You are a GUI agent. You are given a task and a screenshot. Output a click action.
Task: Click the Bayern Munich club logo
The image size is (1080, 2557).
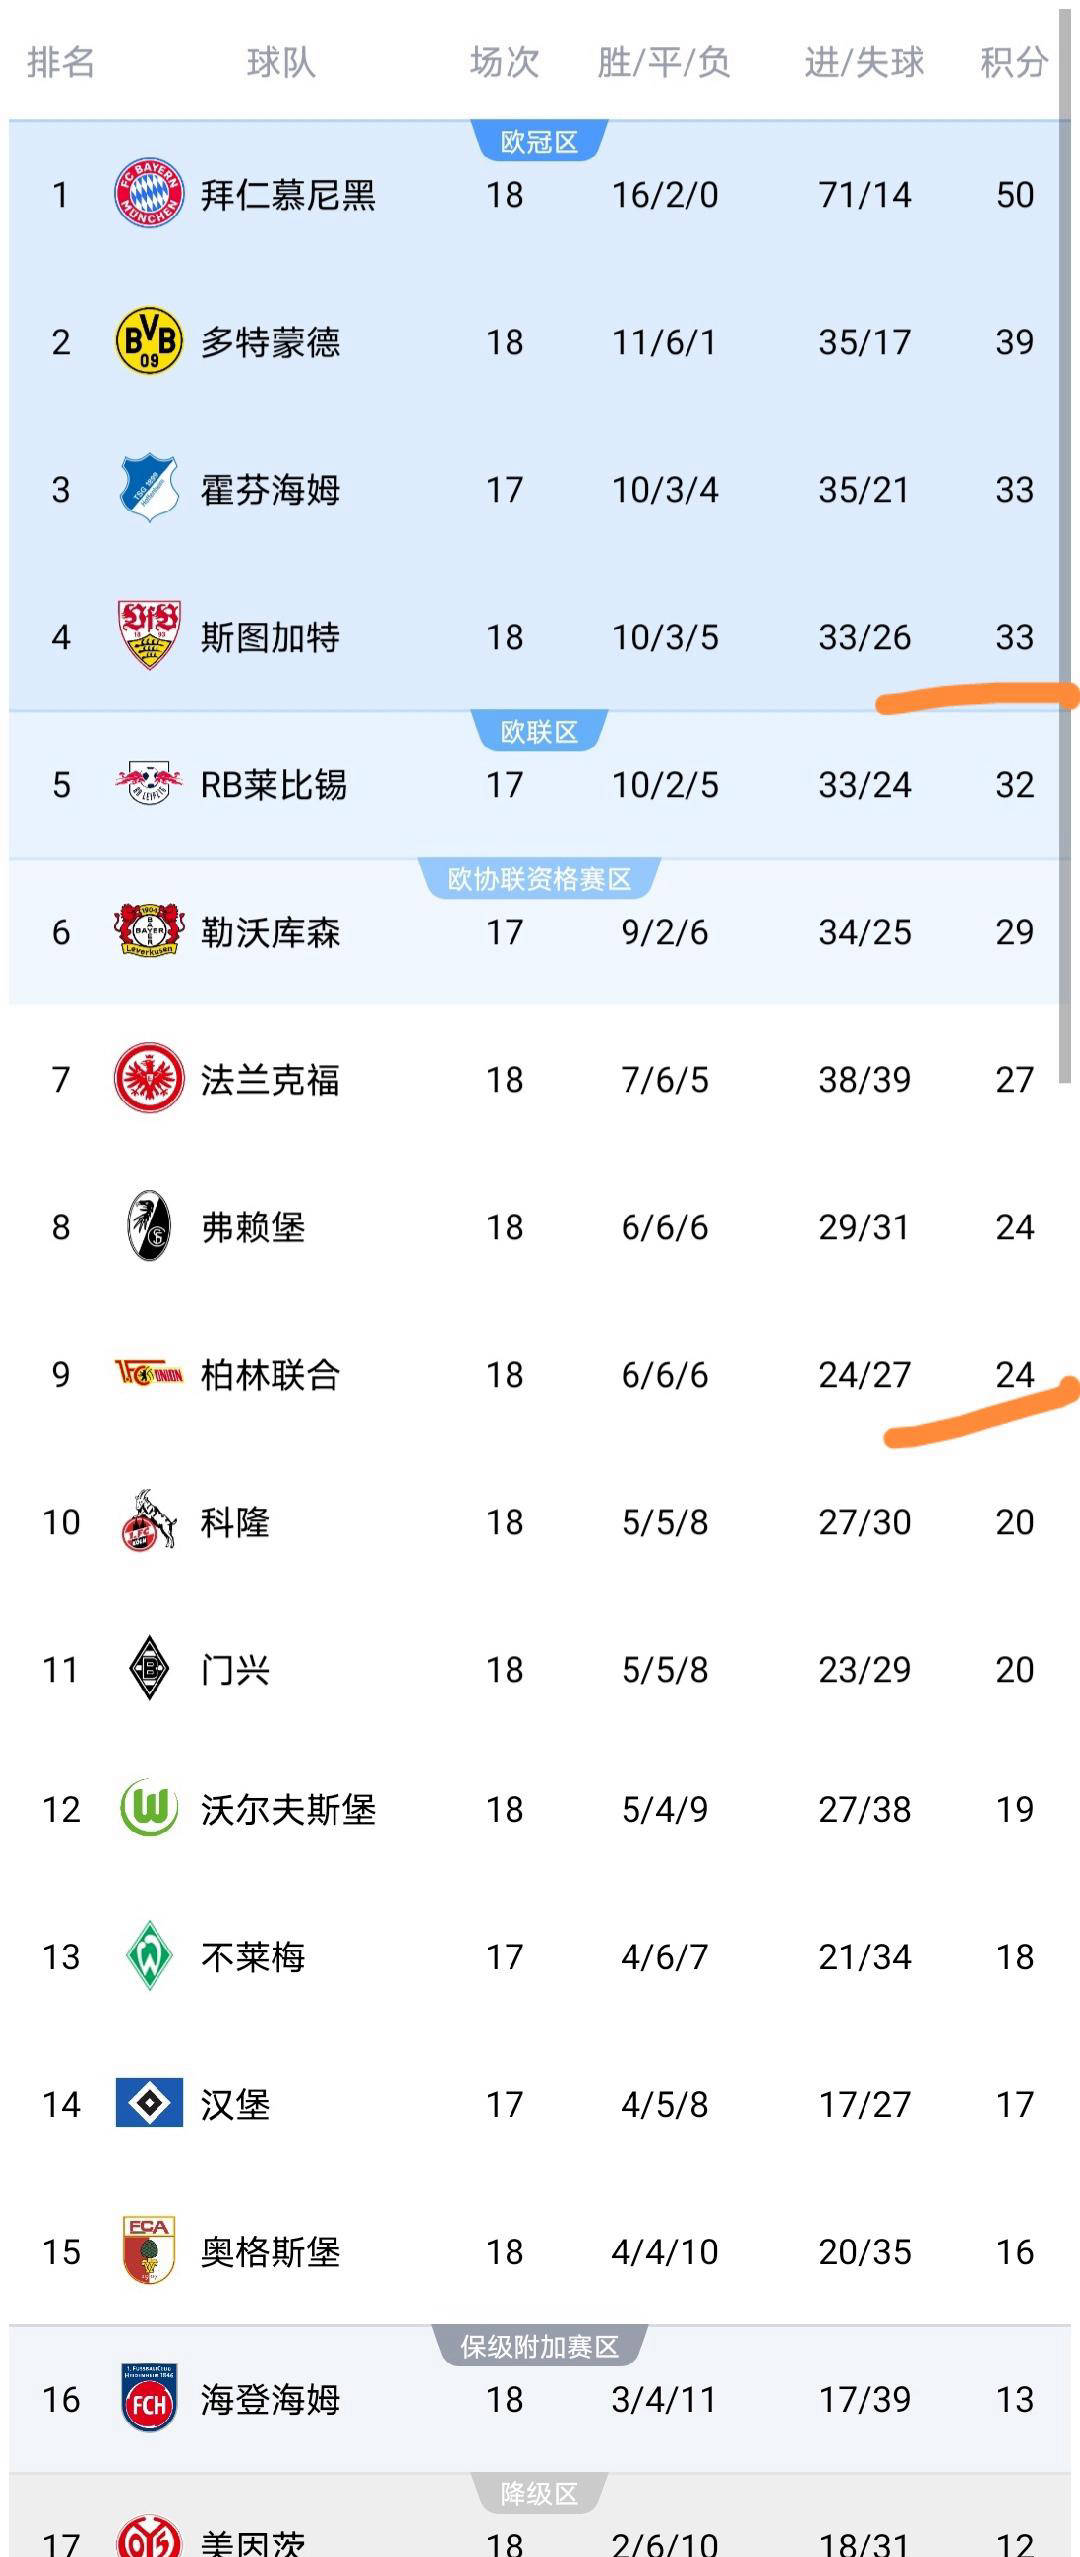[149, 194]
